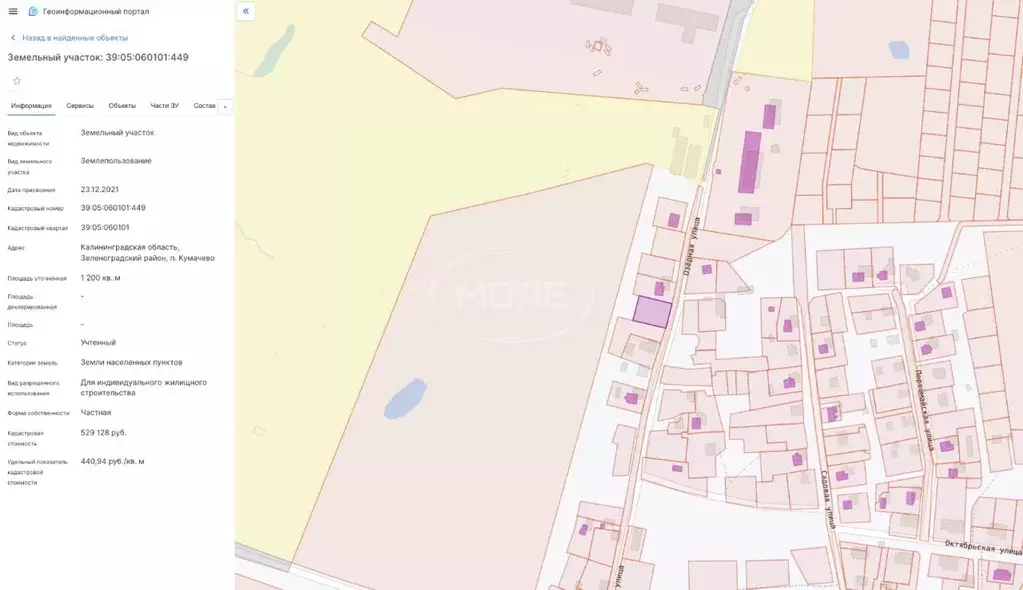Click the date value 23.12.2021
This screenshot has height=590, width=1023.
click(x=100, y=189)
